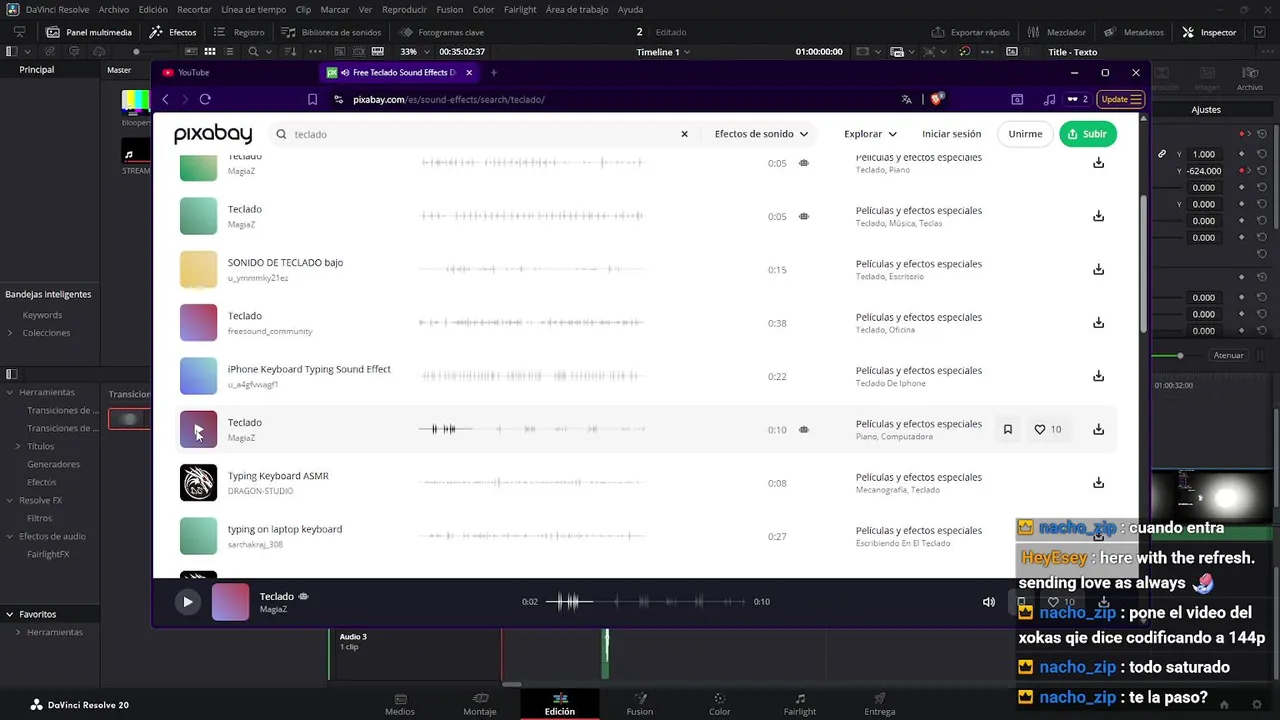Toggle the Inspector panel in DaVinci

(1209, 32)
